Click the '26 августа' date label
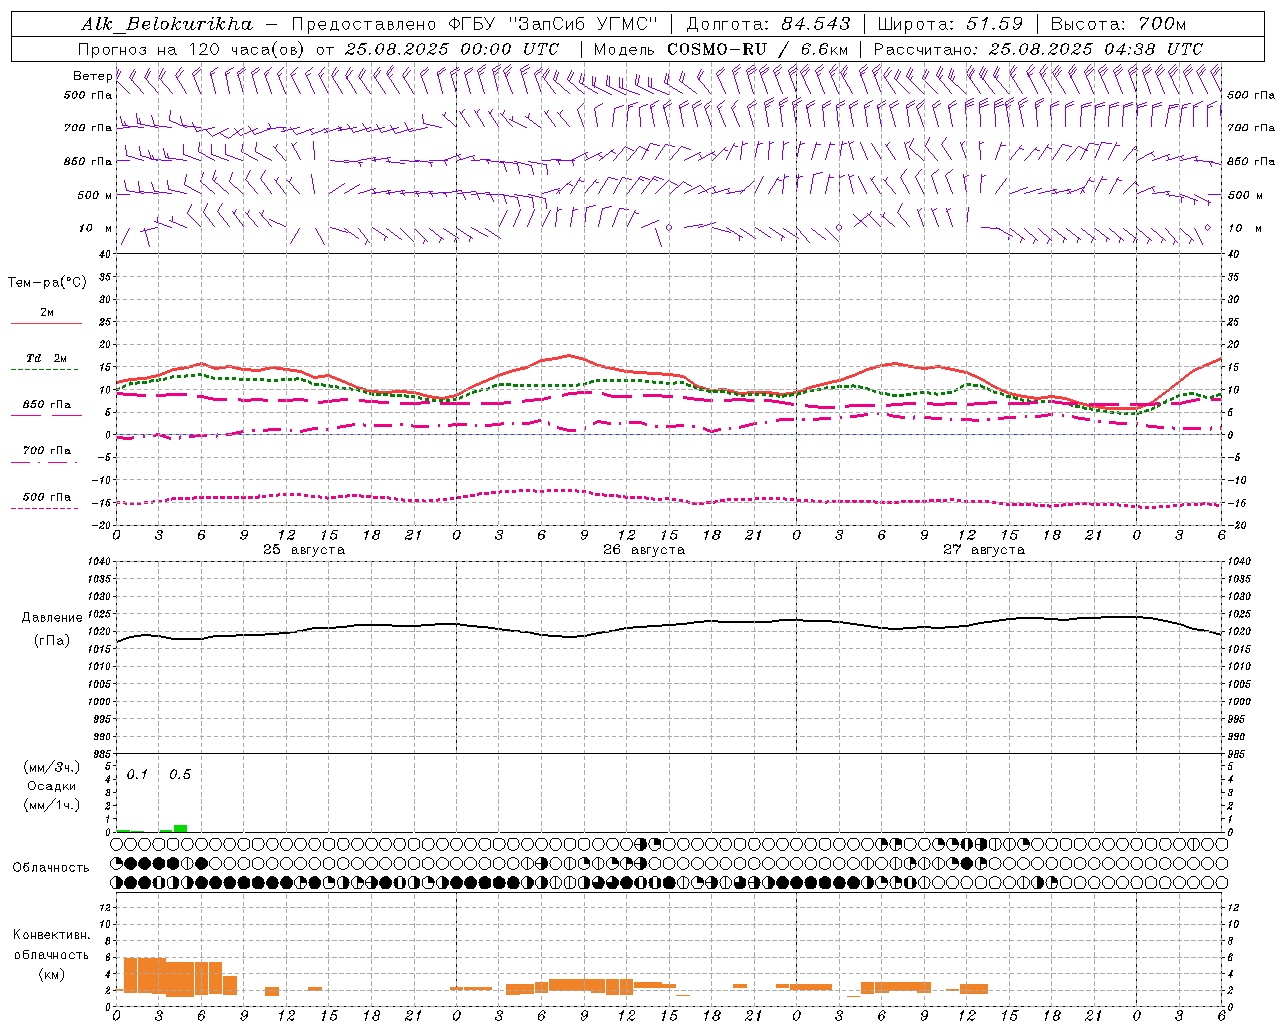The image size is (1280, 1024). [644, 550]
